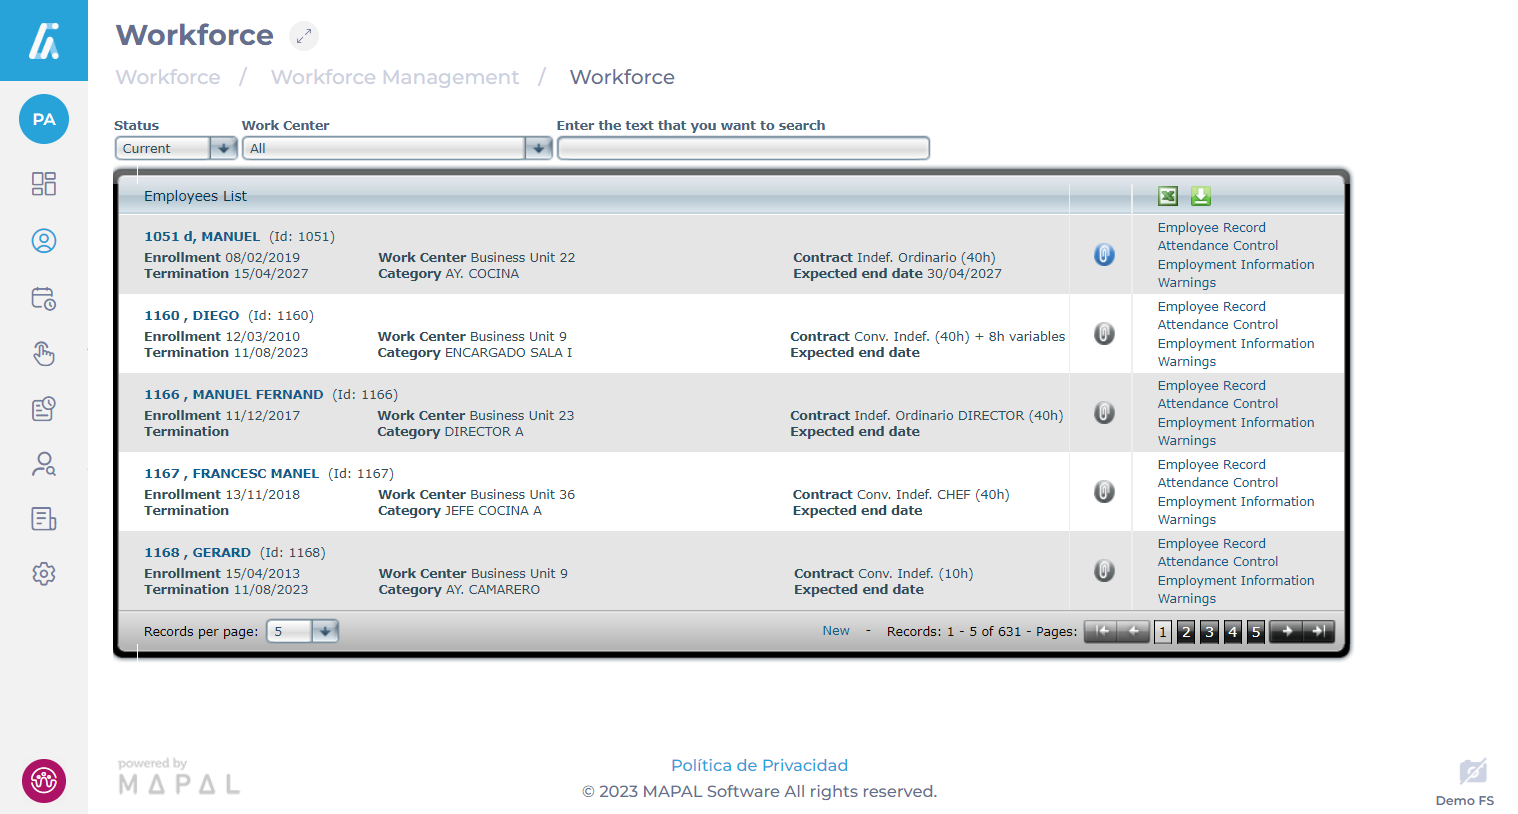Open attachments paperclip for 1166, MANUEL FERNAND
This screenshot has height=814, width=1518.
pyautogui.click(x=1104, y=413)
